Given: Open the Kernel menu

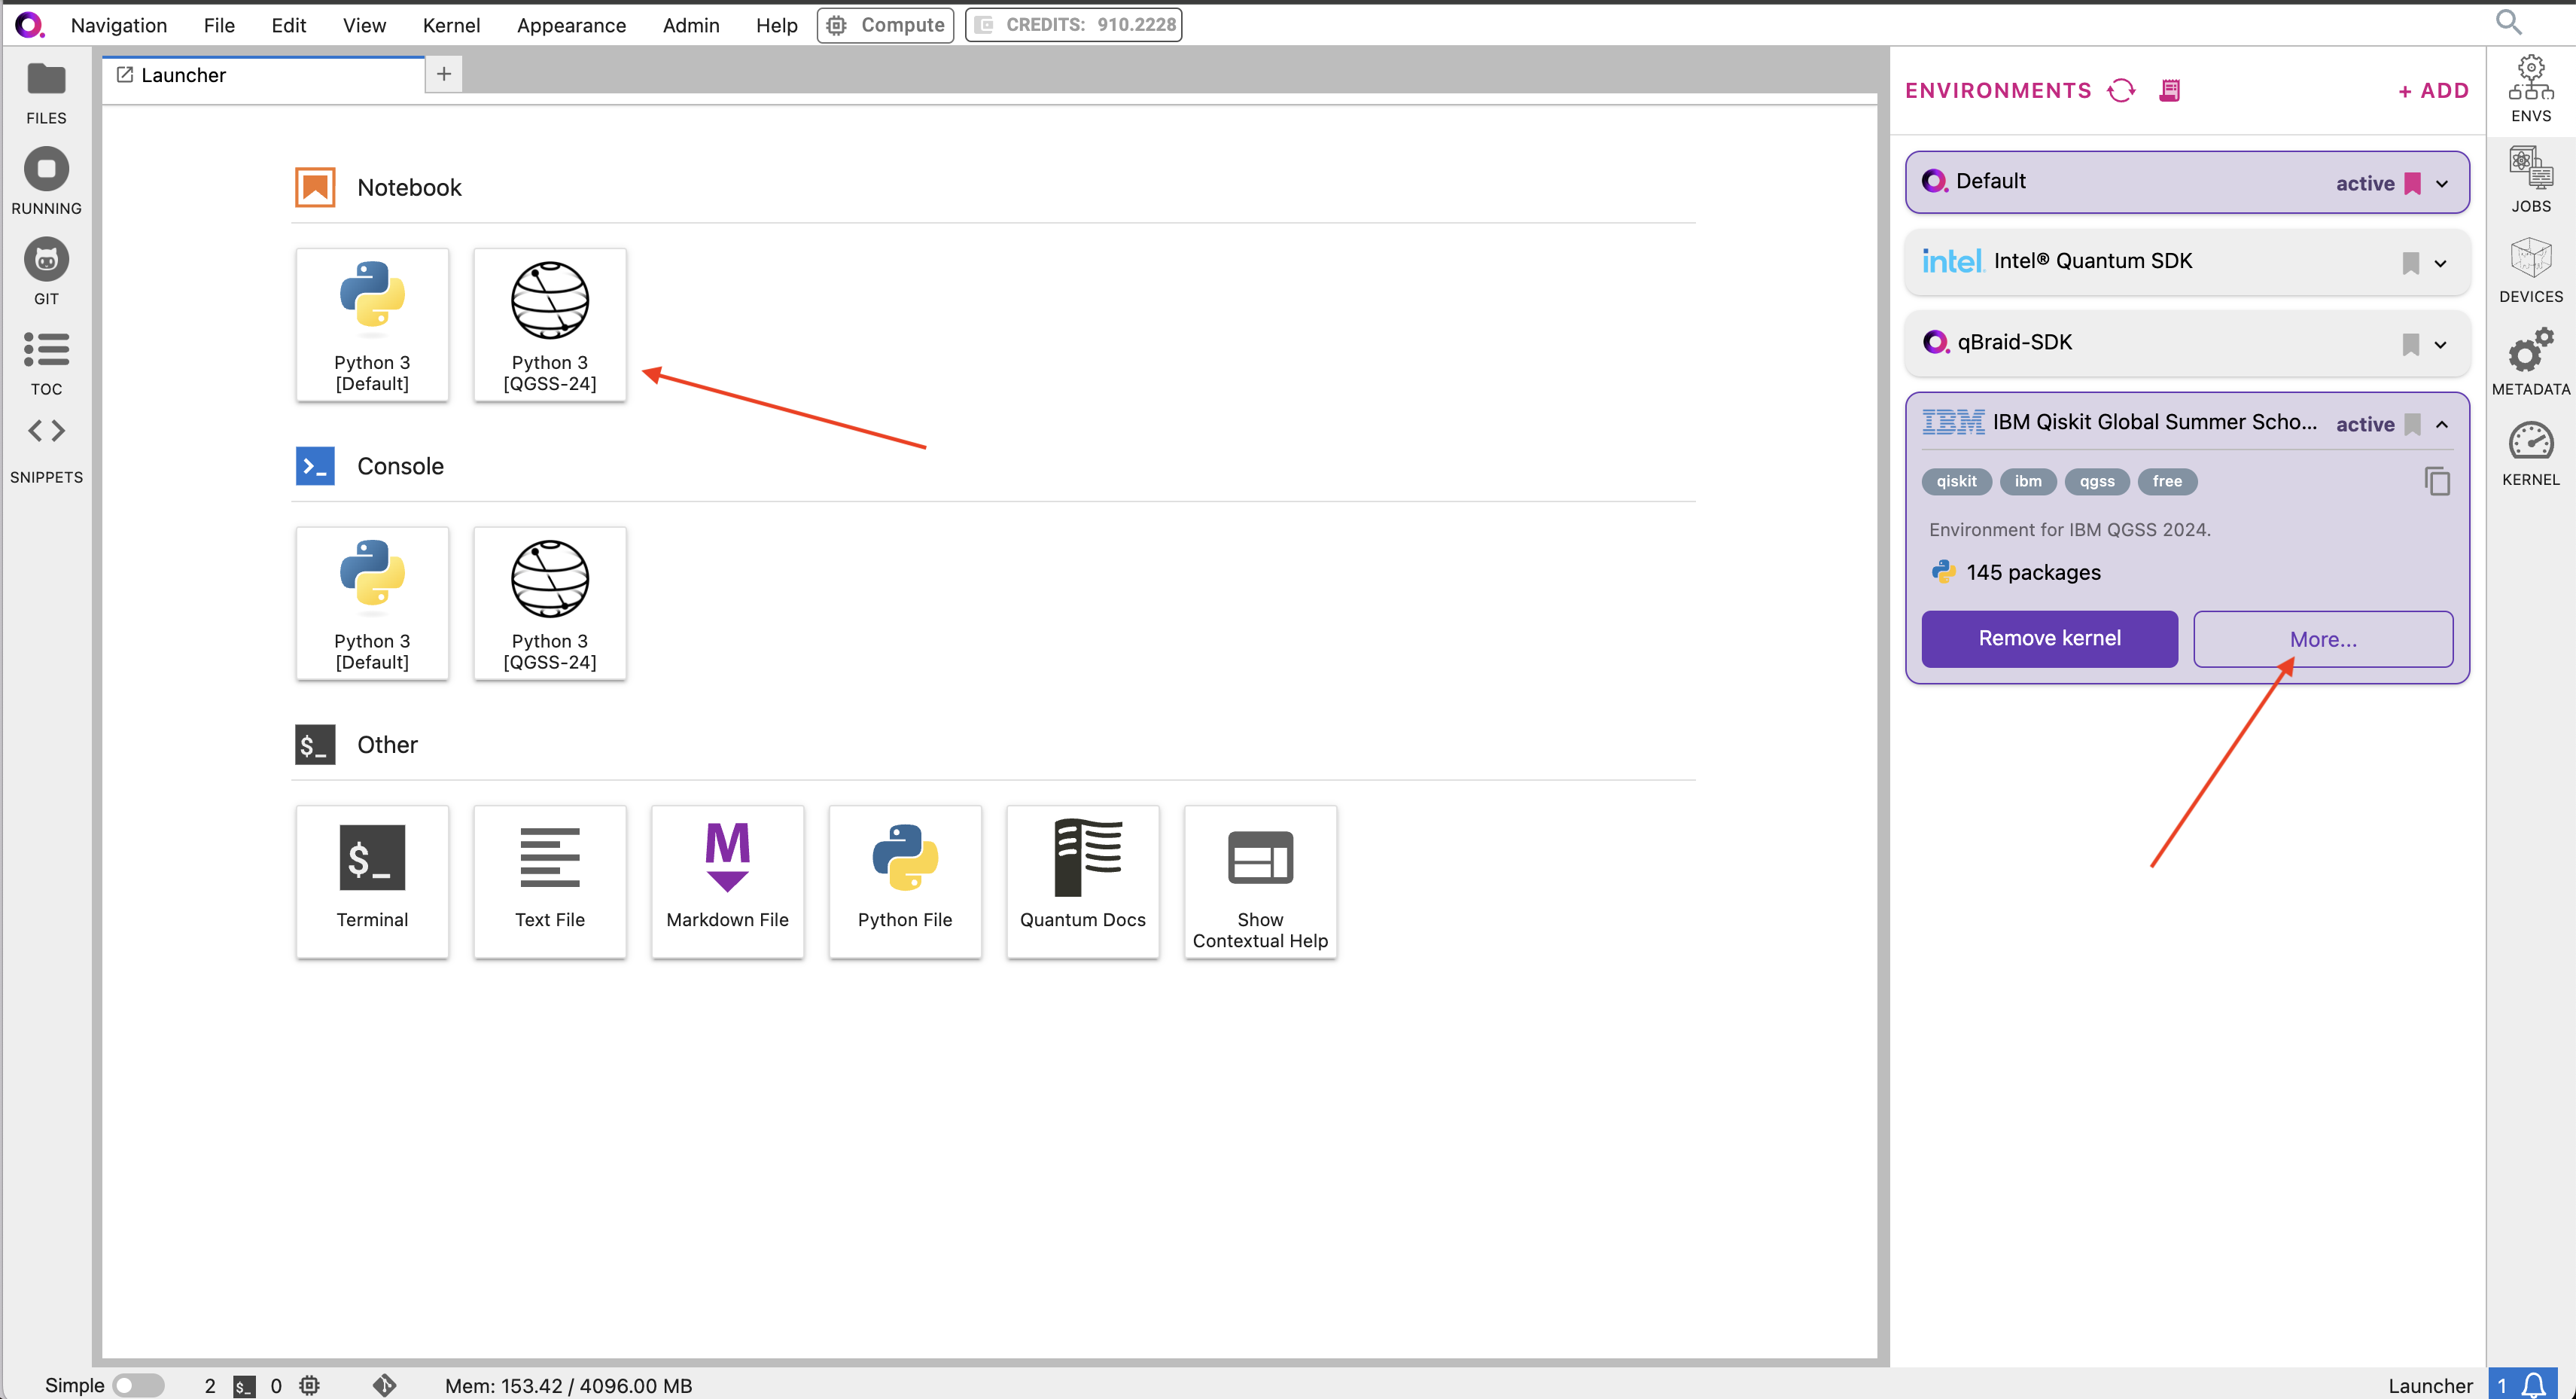Looking at the screenshot, I should (x=451, y=25).
